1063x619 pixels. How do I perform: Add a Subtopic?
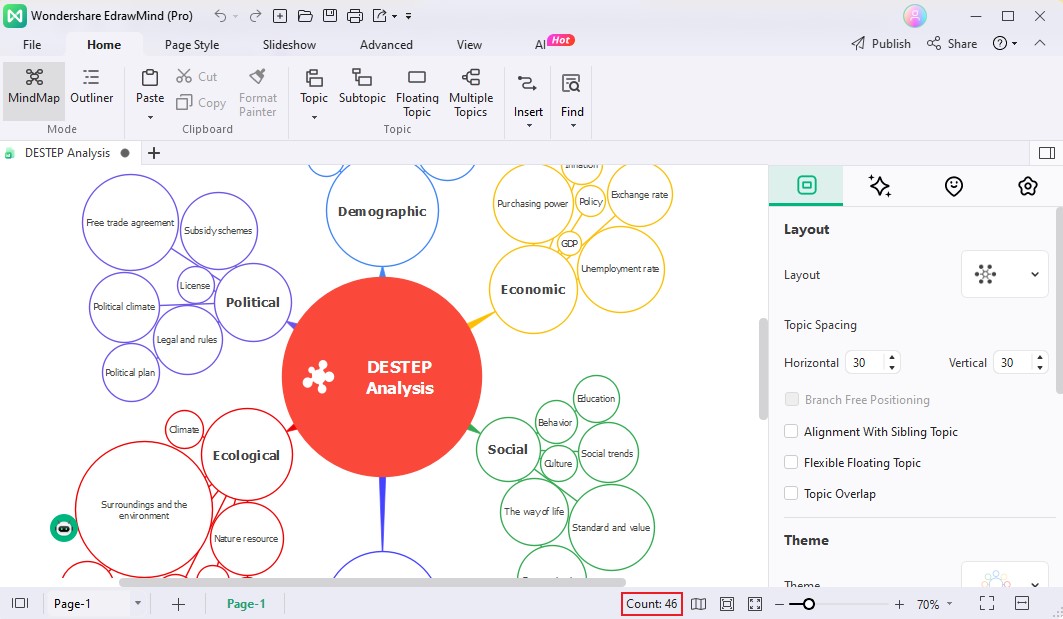[362, 86]
